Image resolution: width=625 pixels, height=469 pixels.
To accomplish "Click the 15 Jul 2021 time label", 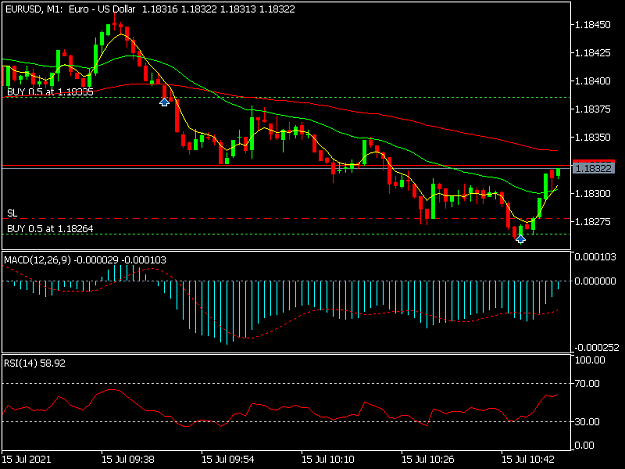I will click(x=26, y=459).
